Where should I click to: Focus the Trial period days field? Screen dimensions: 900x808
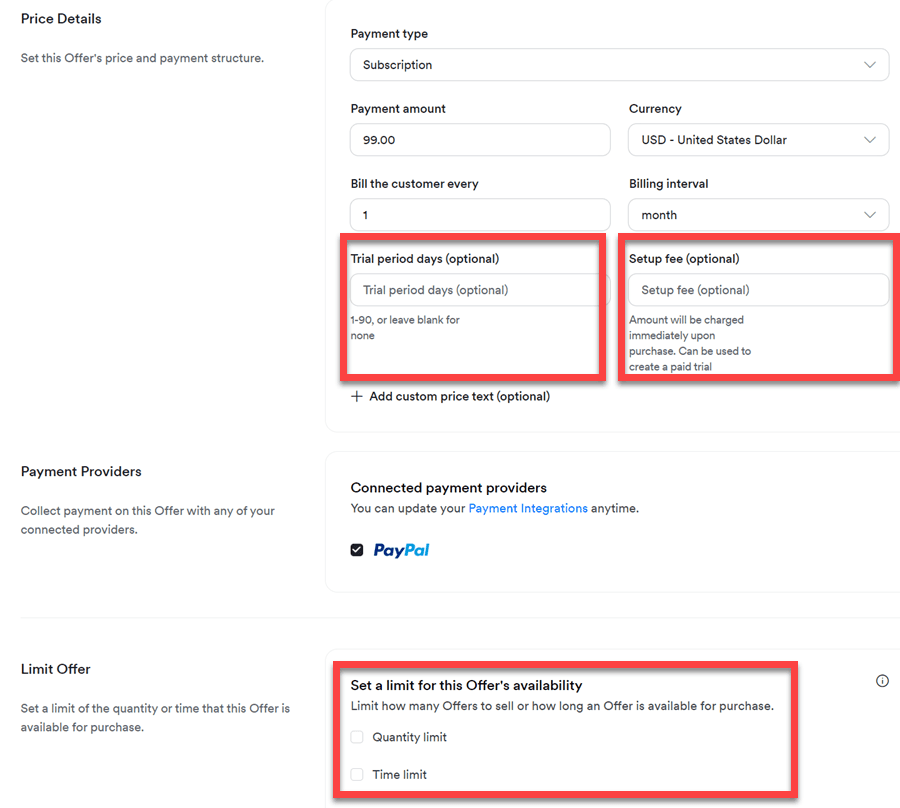pyautogui.click(x=475, y=290)
